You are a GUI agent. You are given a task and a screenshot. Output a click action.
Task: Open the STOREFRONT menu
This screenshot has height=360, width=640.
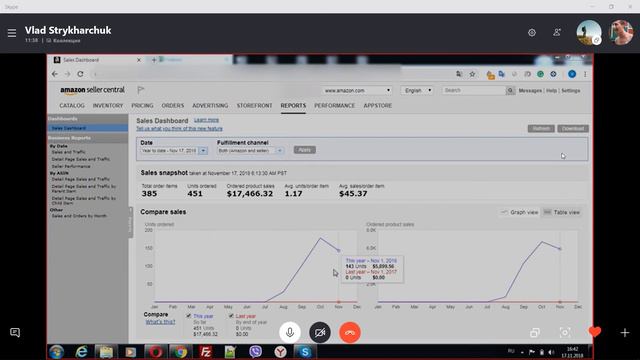click(x=254, y=105)
